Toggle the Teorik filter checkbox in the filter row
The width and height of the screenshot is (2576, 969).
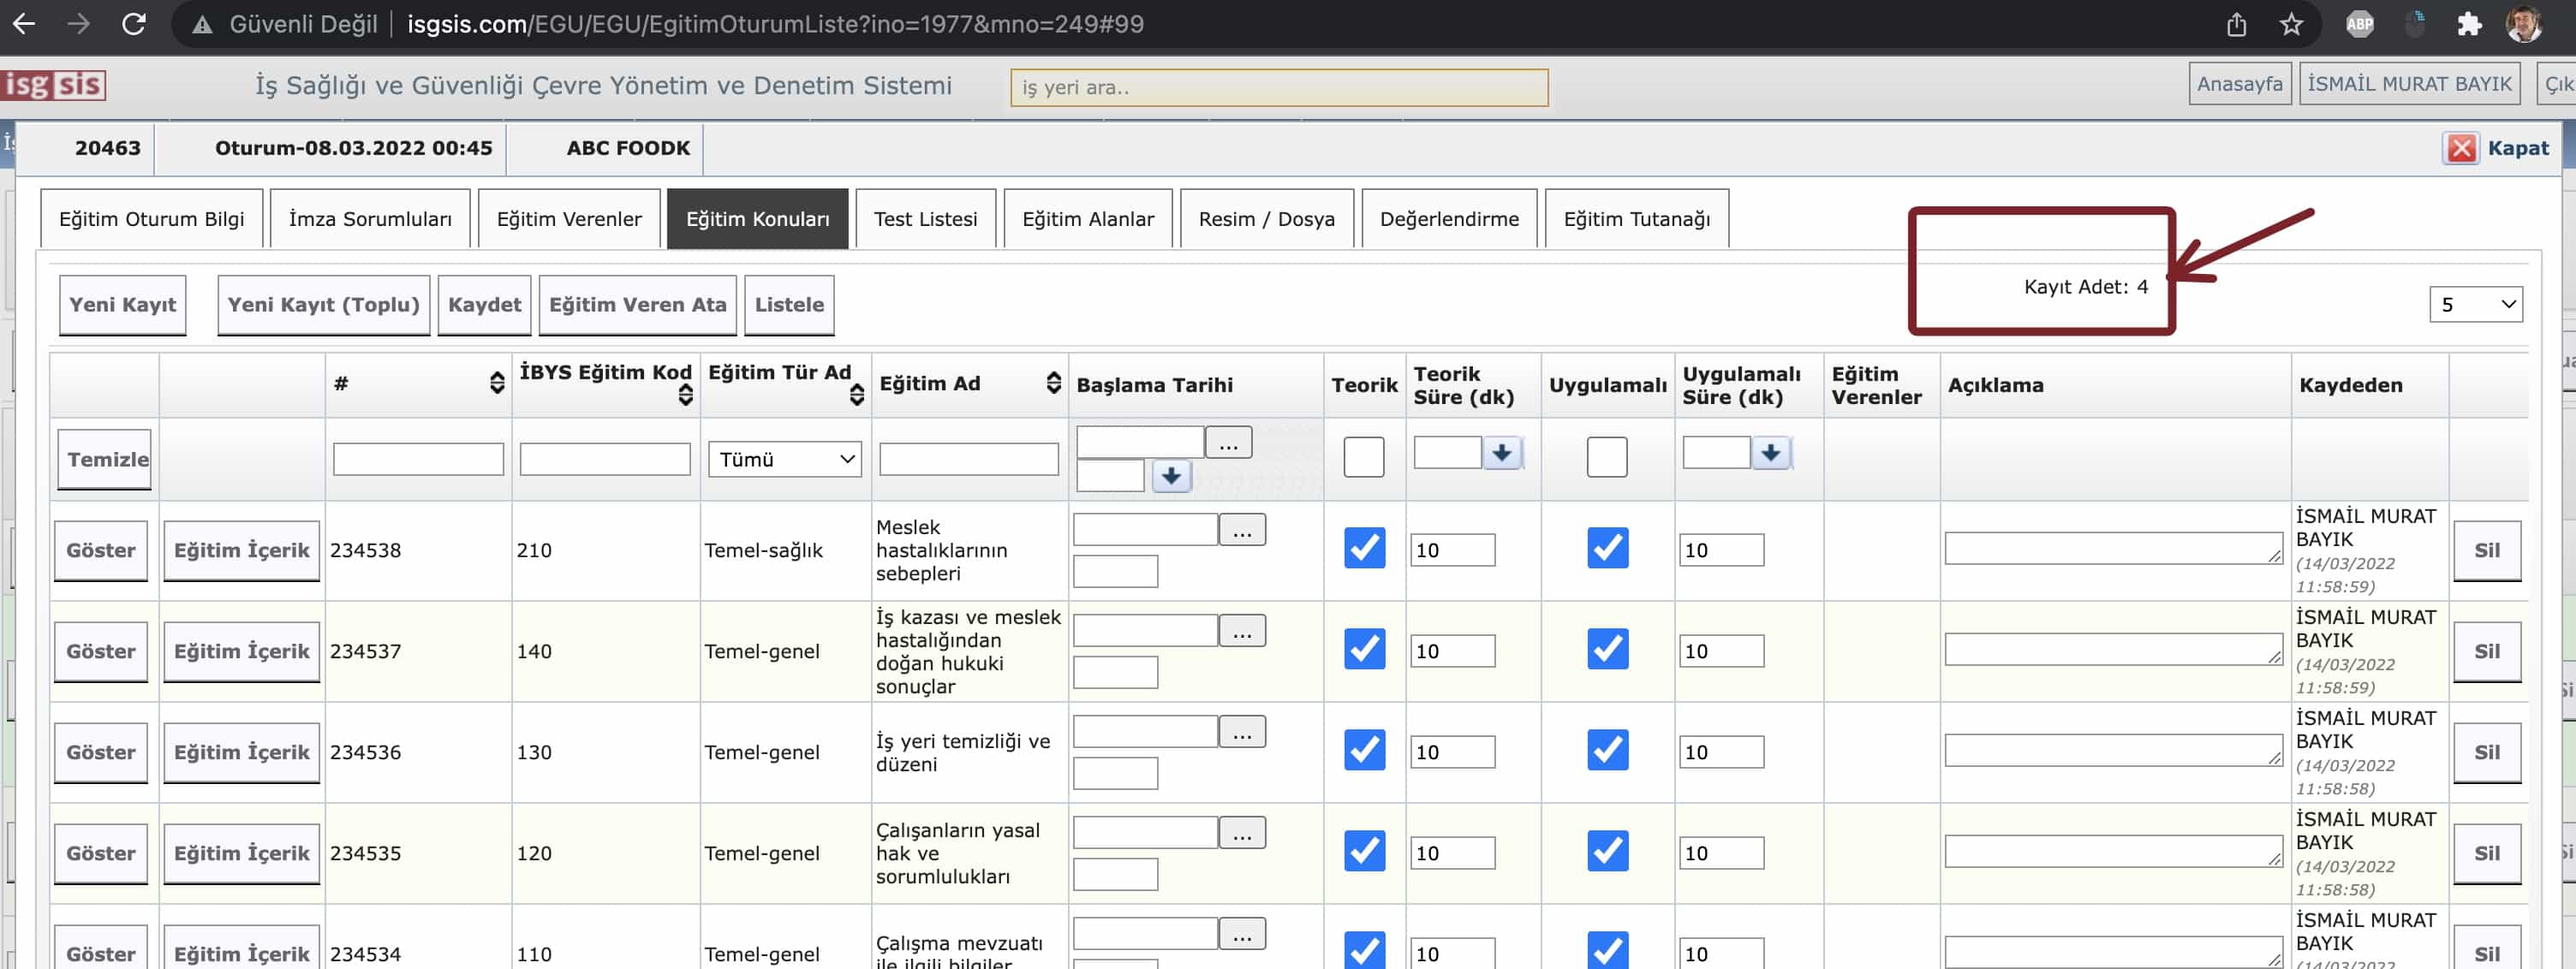pyautogui.click(x=1364, y=457)
